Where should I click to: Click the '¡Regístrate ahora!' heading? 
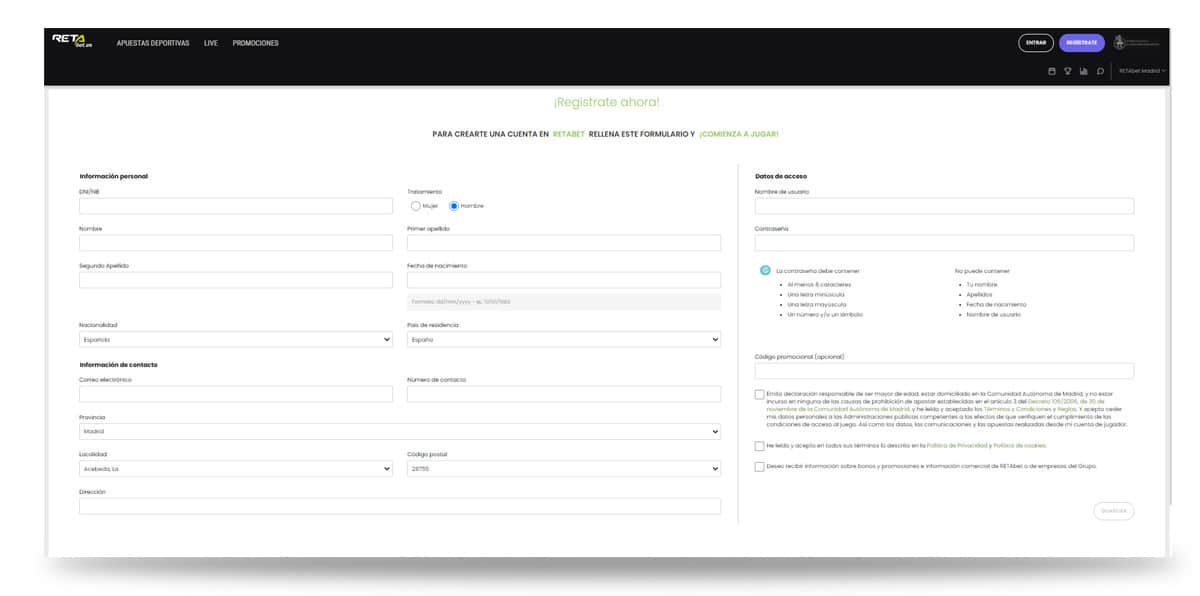(x=607, y=102)
